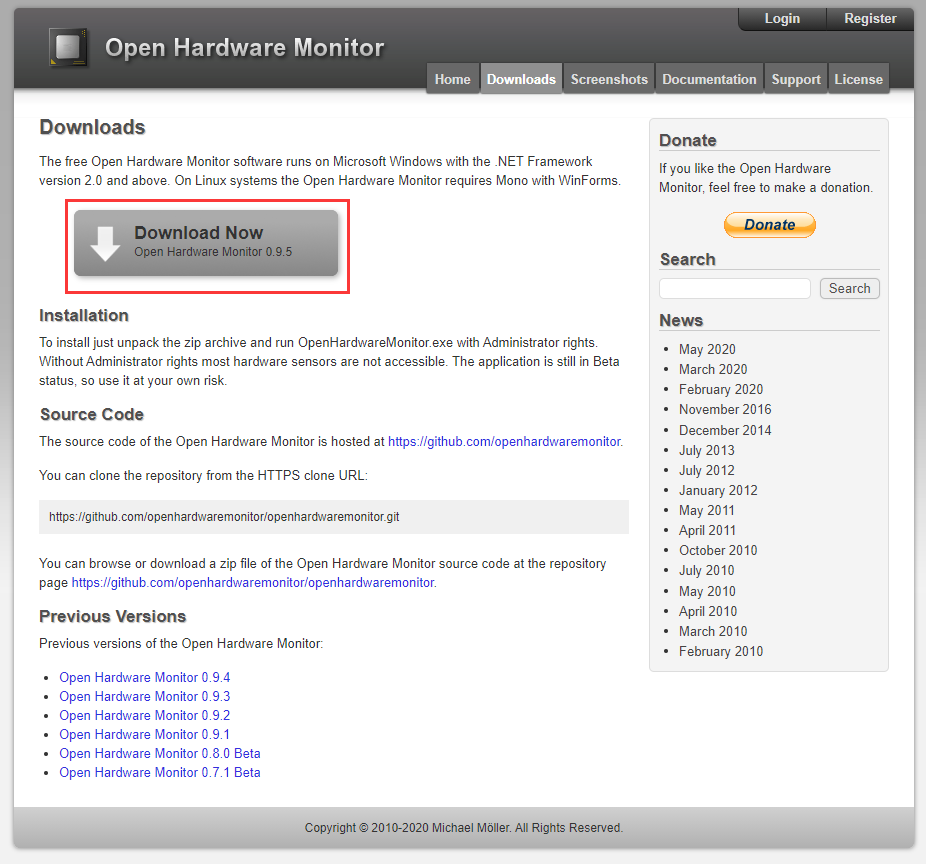This screenshot has width=926, height=864.
Task: Open the March 2010 news entry
Action: [x=713, y=631]
